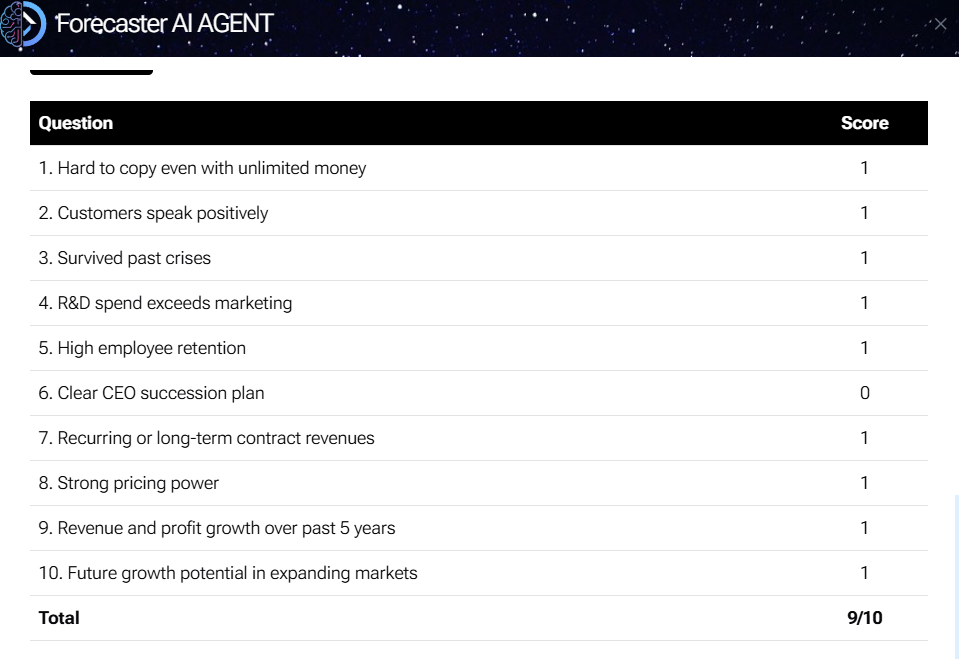Close the Forecaster AI Agent panel
The width and height of the screenshot is (959, 659).
940,24
